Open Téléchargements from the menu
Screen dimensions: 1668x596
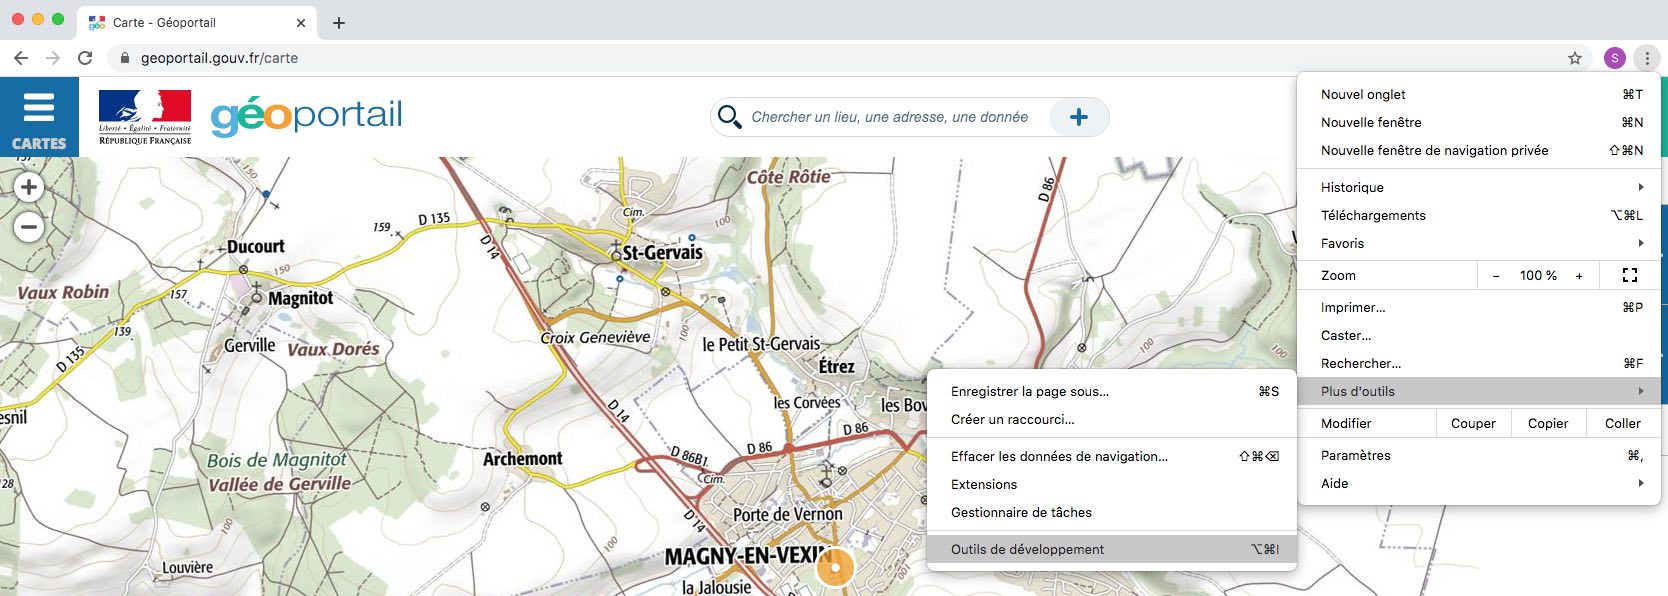(x=1479, y=215)
